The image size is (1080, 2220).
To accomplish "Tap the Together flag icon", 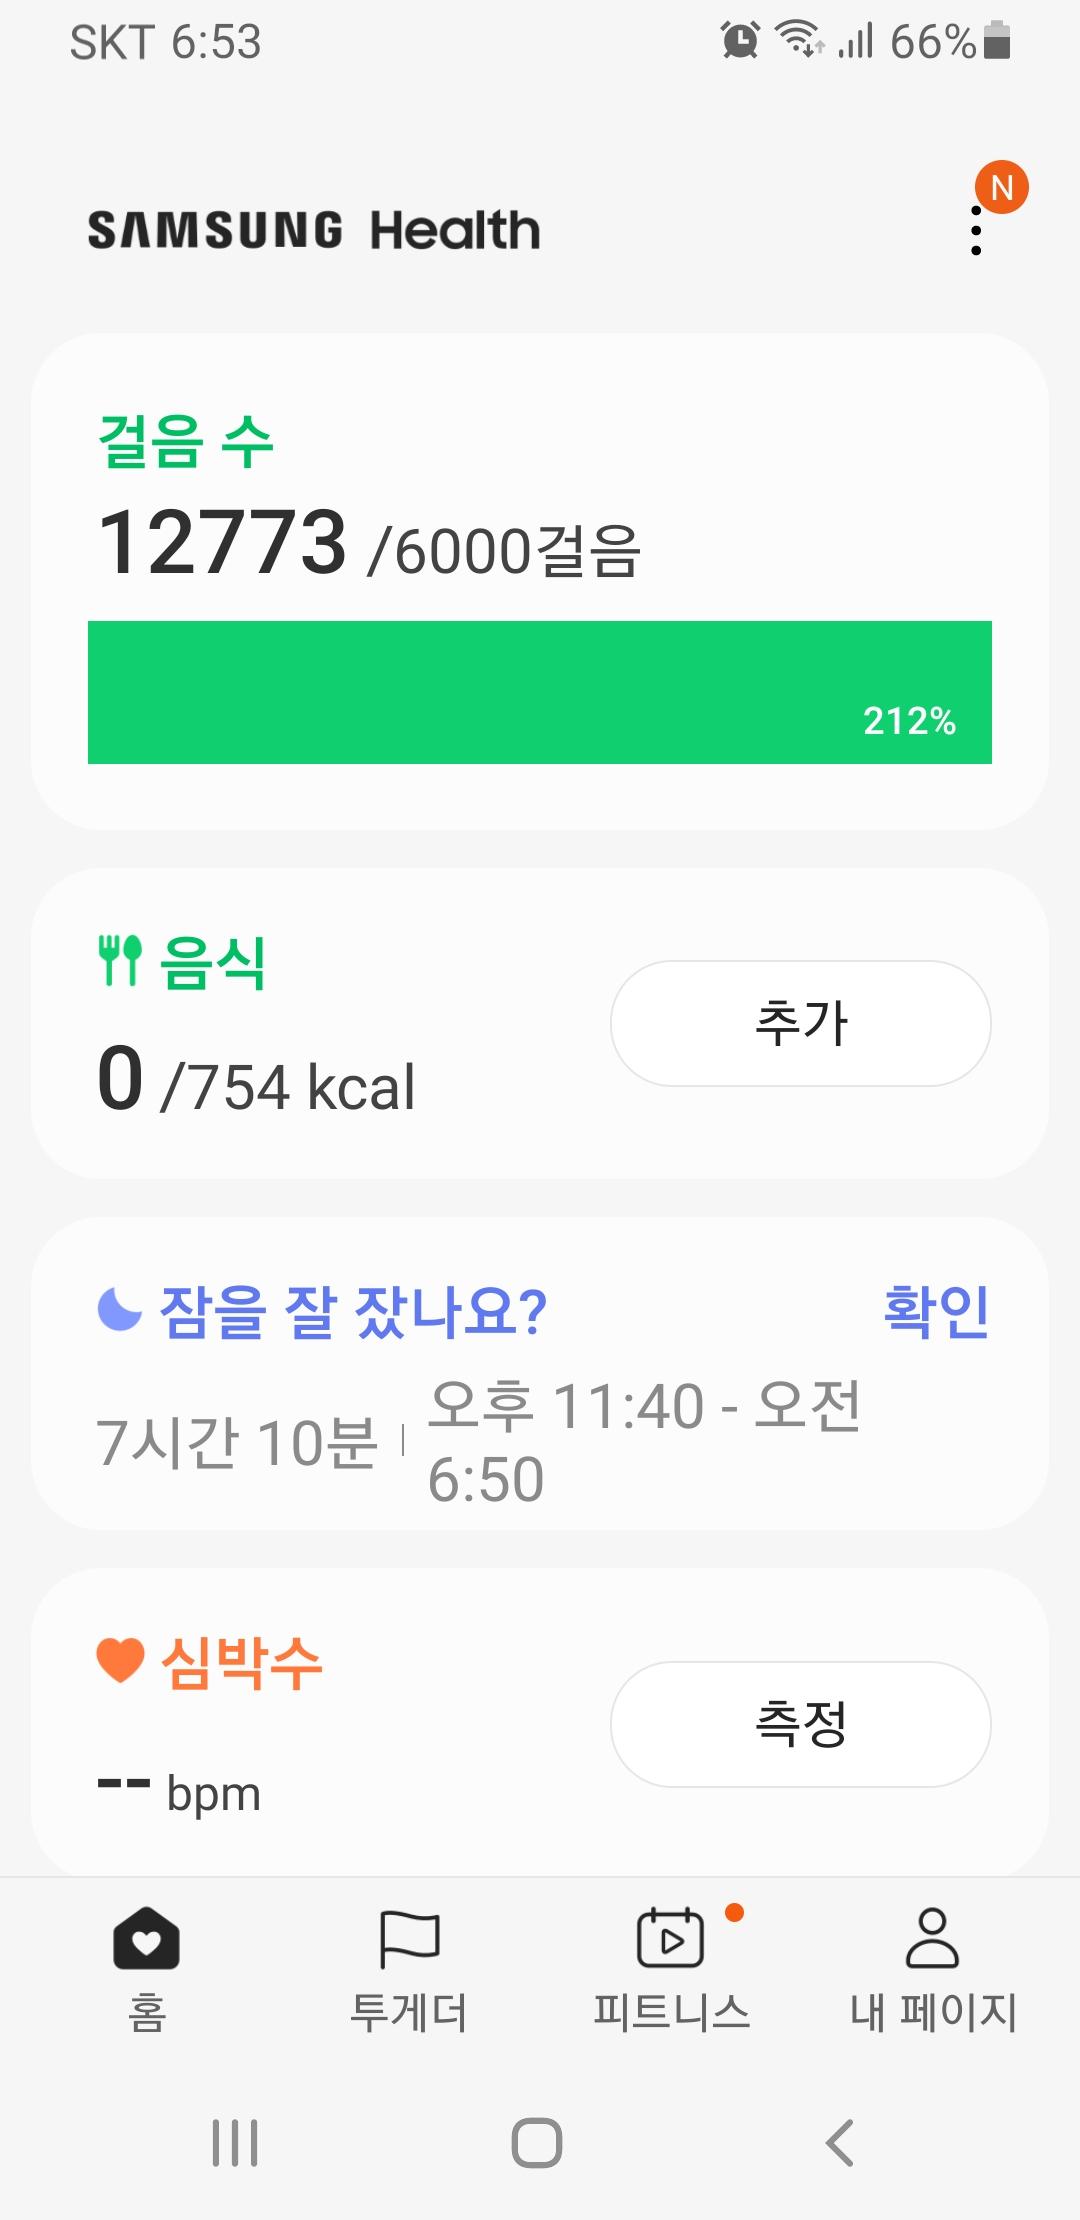I will (x=409, y=1938).
